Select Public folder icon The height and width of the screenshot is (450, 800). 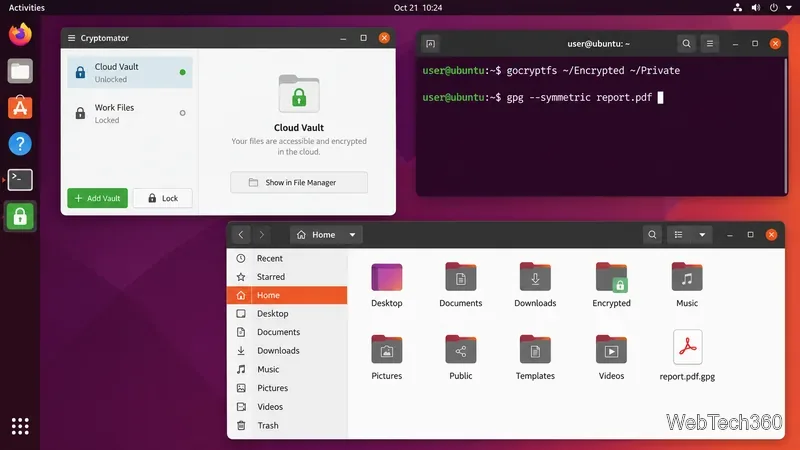461,349
